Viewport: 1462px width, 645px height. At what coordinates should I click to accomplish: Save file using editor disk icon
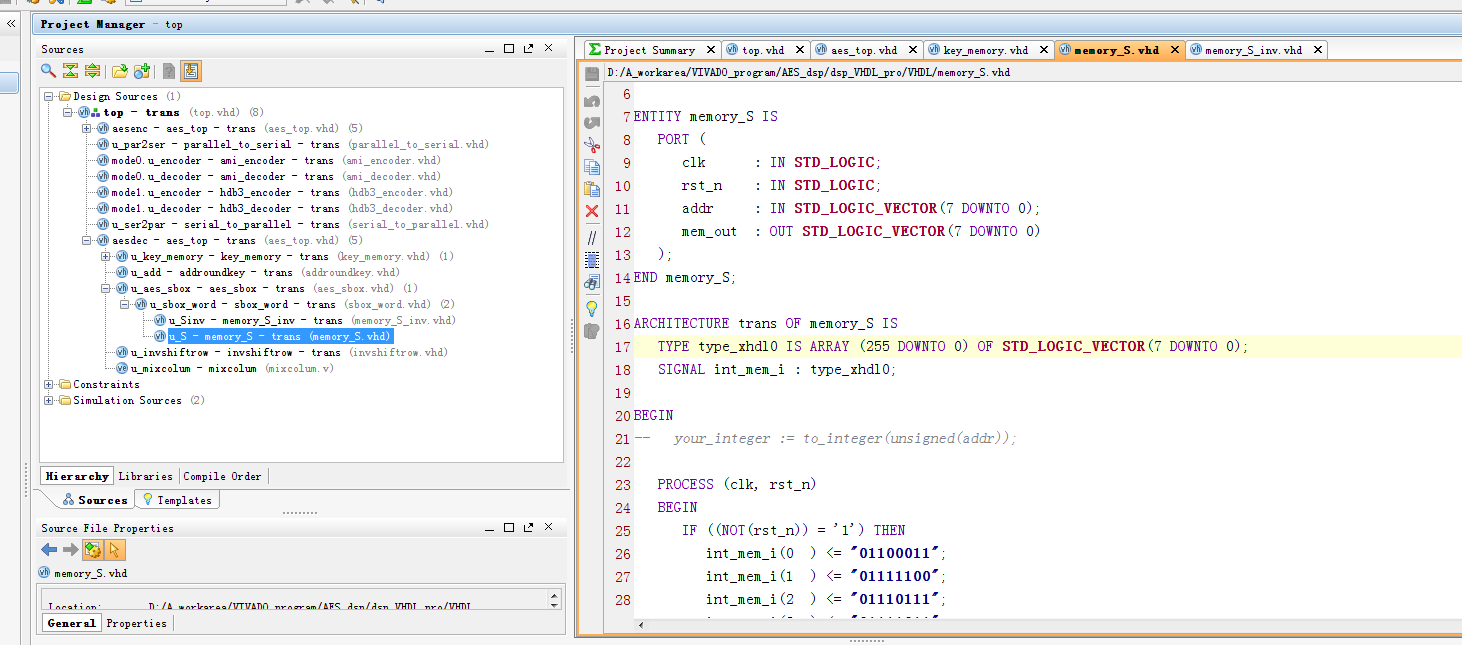click(592, 74)
